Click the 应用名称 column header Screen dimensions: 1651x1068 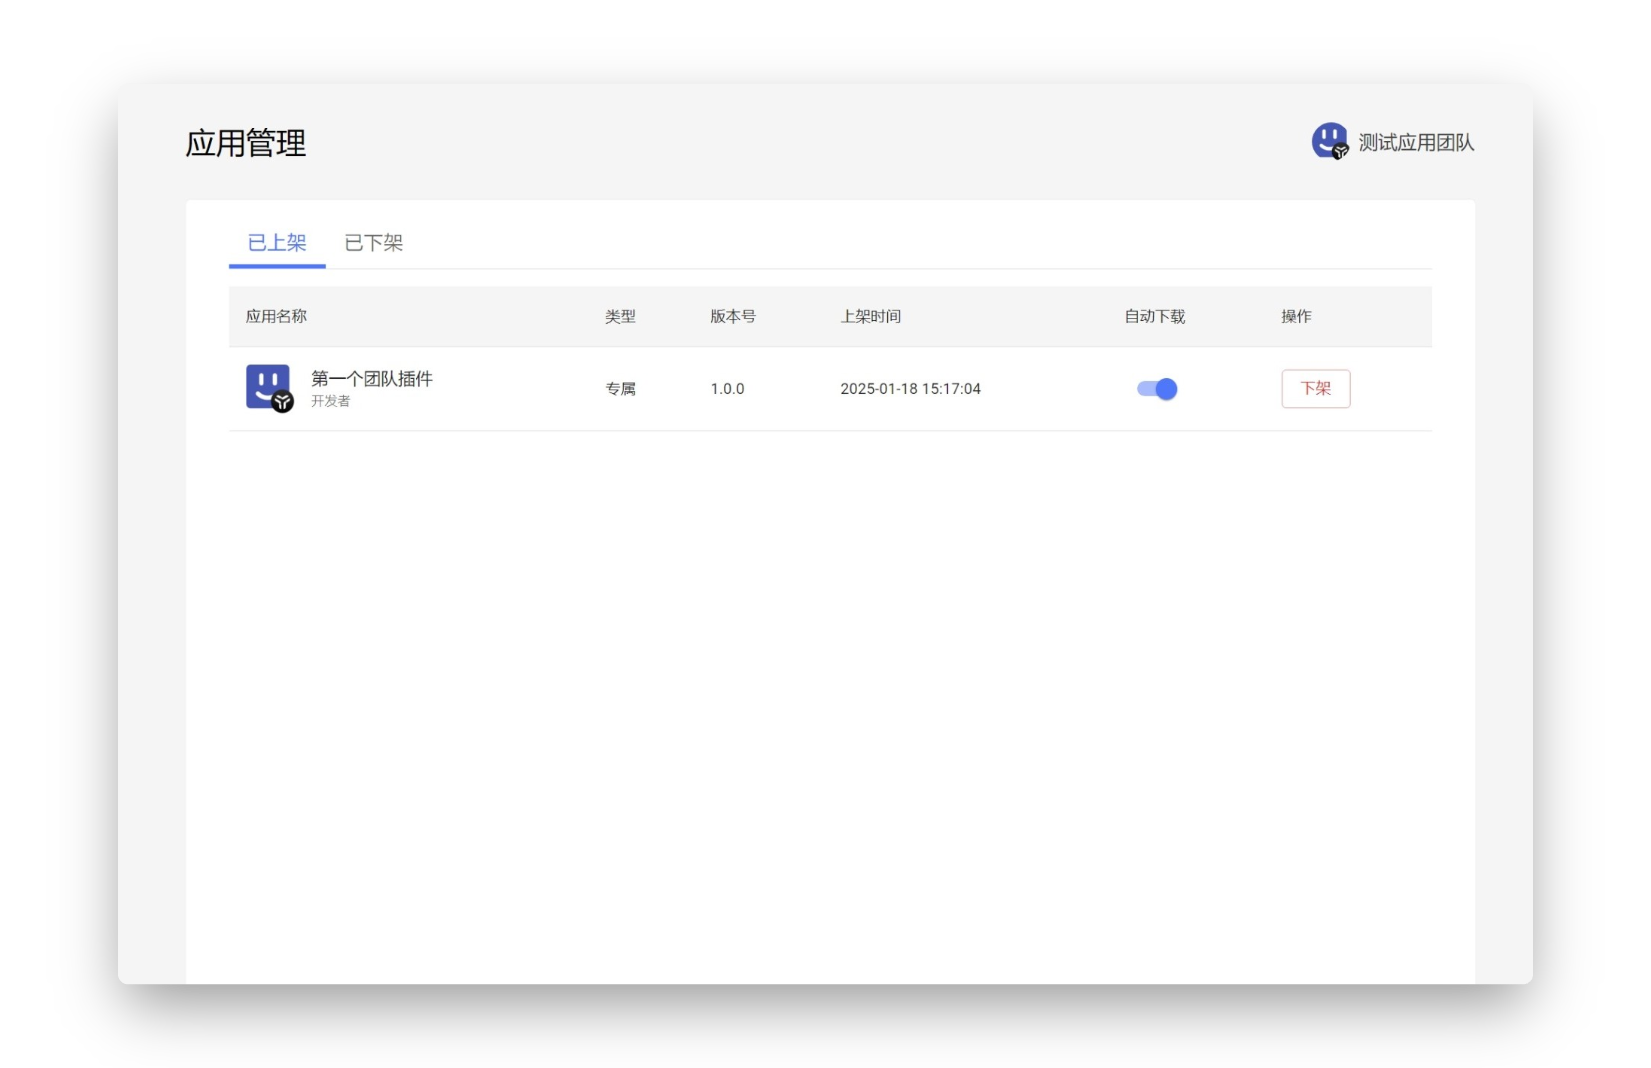tap(278, 316)
